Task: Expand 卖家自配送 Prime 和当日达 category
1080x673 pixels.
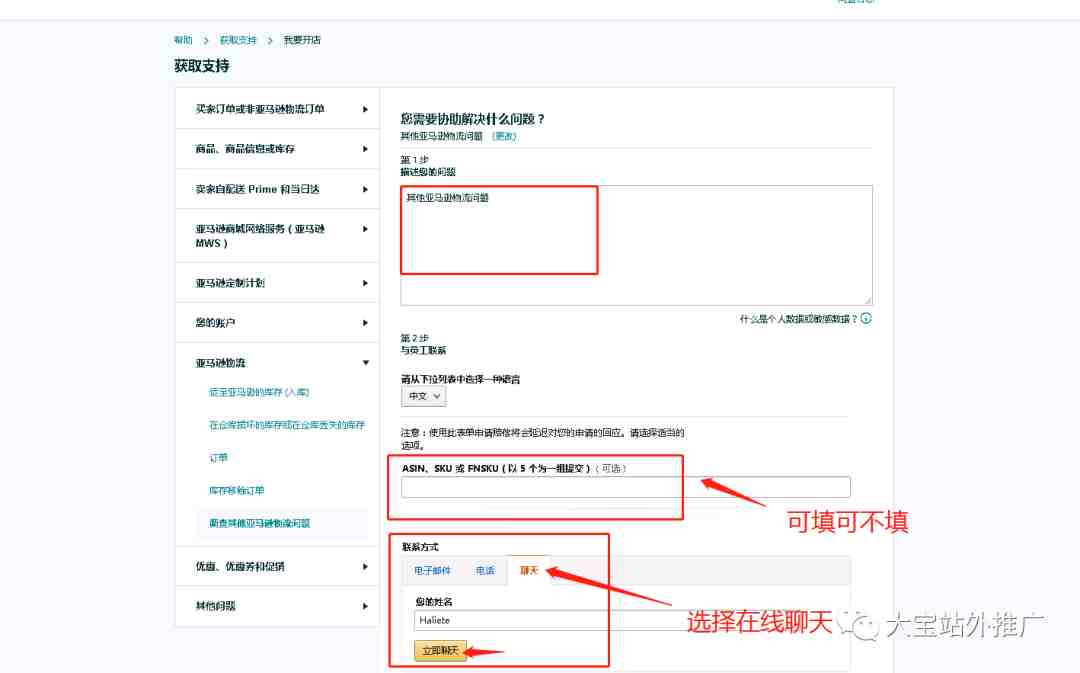Action: click(x=277, y=189)
